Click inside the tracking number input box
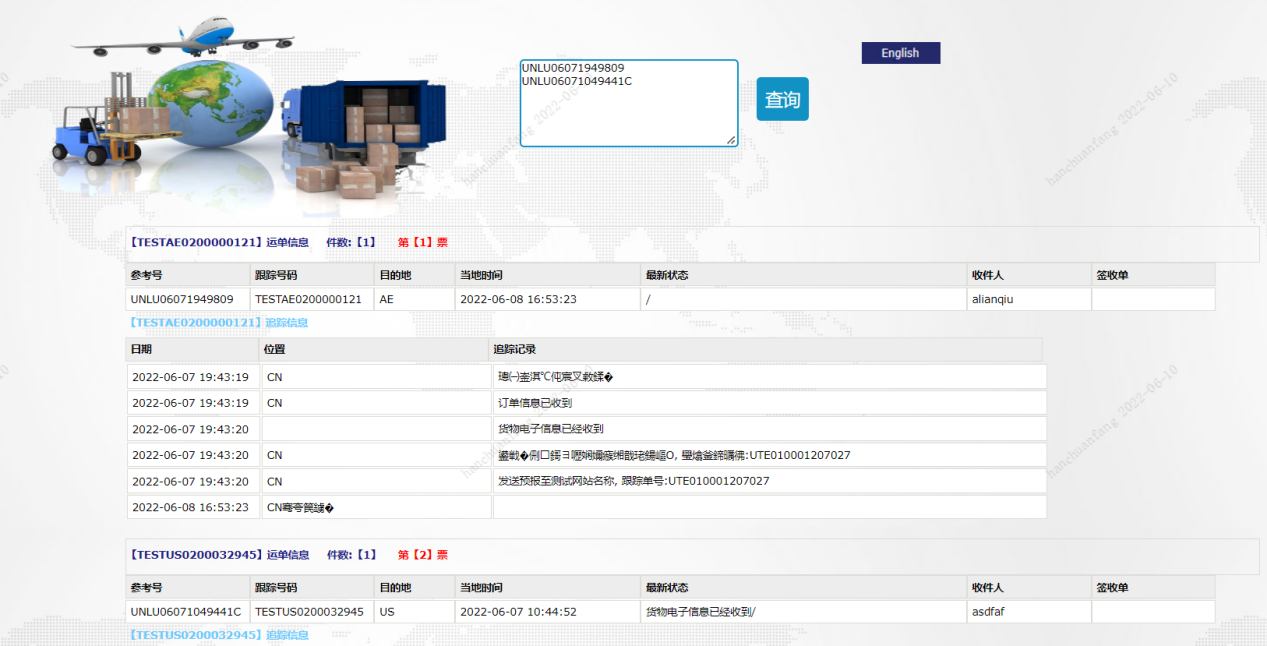Image resolution: width=1267 pixels, height=646 pixels. click(x=628, y=100)
